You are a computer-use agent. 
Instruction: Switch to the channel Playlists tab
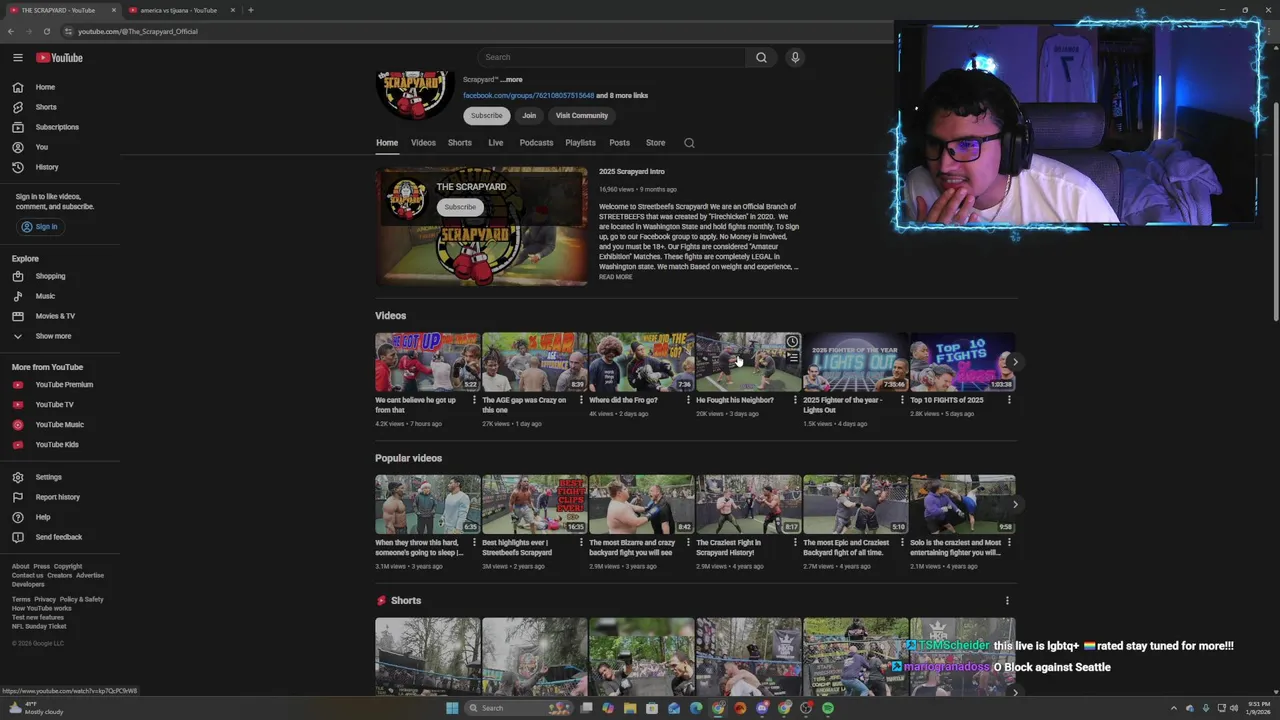580,143
